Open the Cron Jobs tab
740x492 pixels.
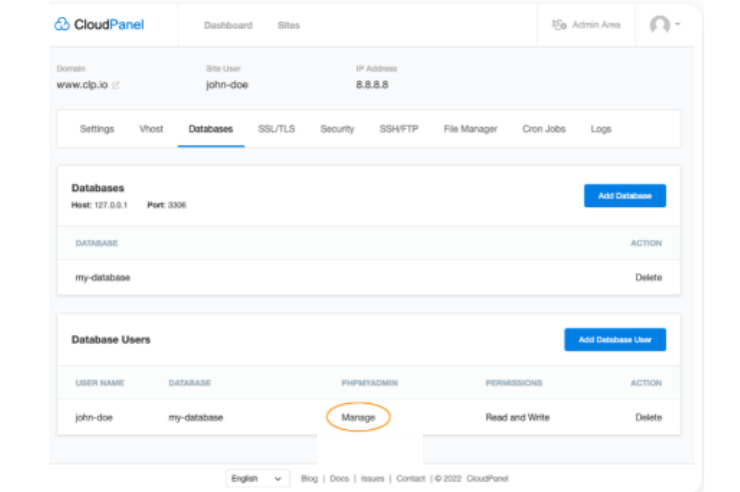[544, 129]
